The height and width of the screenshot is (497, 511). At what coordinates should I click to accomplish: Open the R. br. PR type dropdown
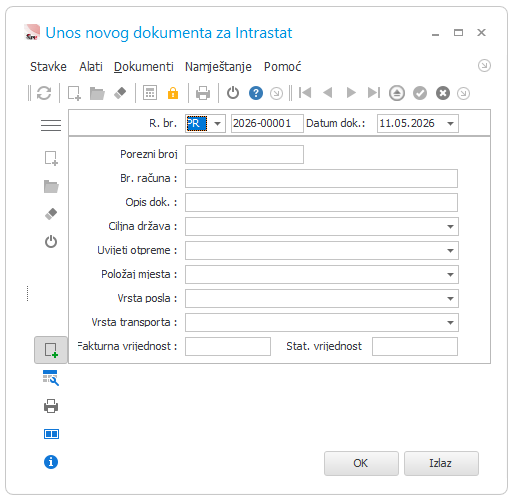pos(218,124)
